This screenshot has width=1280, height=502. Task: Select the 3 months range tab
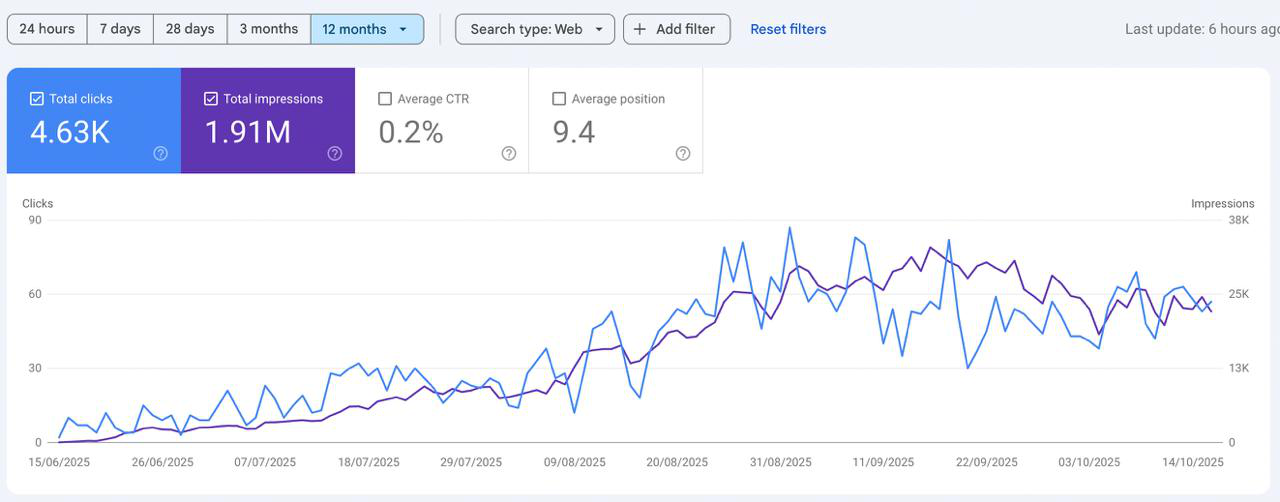(x=268, y=29)
